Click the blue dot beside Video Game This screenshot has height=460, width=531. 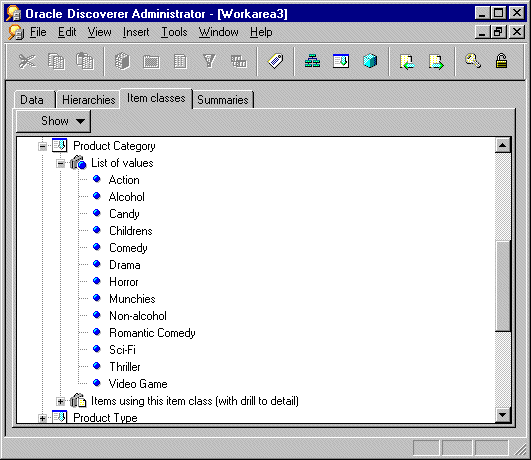coord(97,383)
